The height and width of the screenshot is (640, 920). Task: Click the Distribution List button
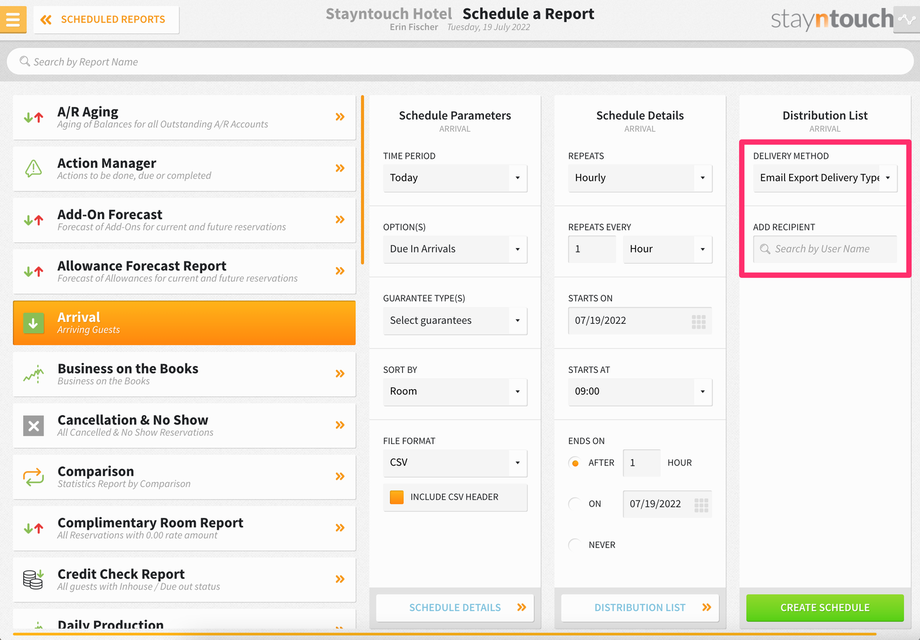coord(640,608)
